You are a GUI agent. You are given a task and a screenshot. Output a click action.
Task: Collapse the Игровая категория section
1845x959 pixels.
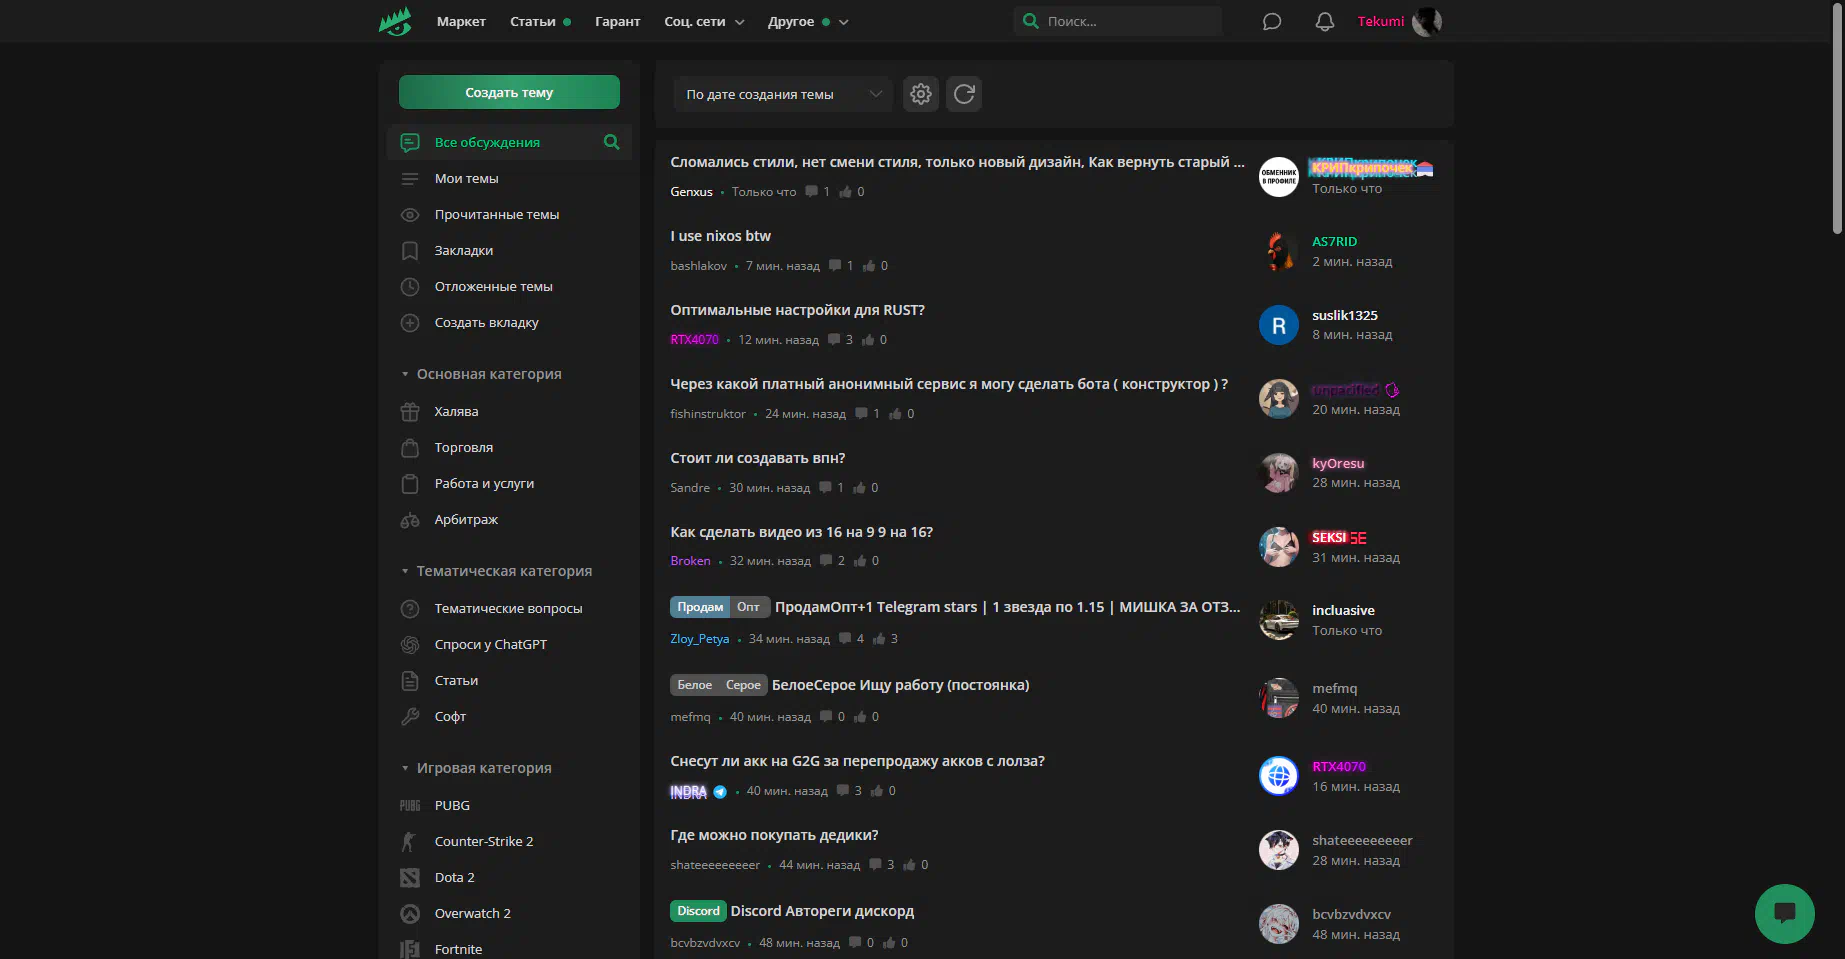point(483,768)
